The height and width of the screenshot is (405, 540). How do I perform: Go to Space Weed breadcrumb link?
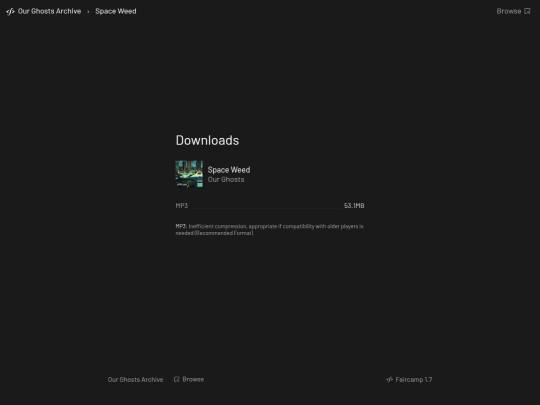point(116,11)
